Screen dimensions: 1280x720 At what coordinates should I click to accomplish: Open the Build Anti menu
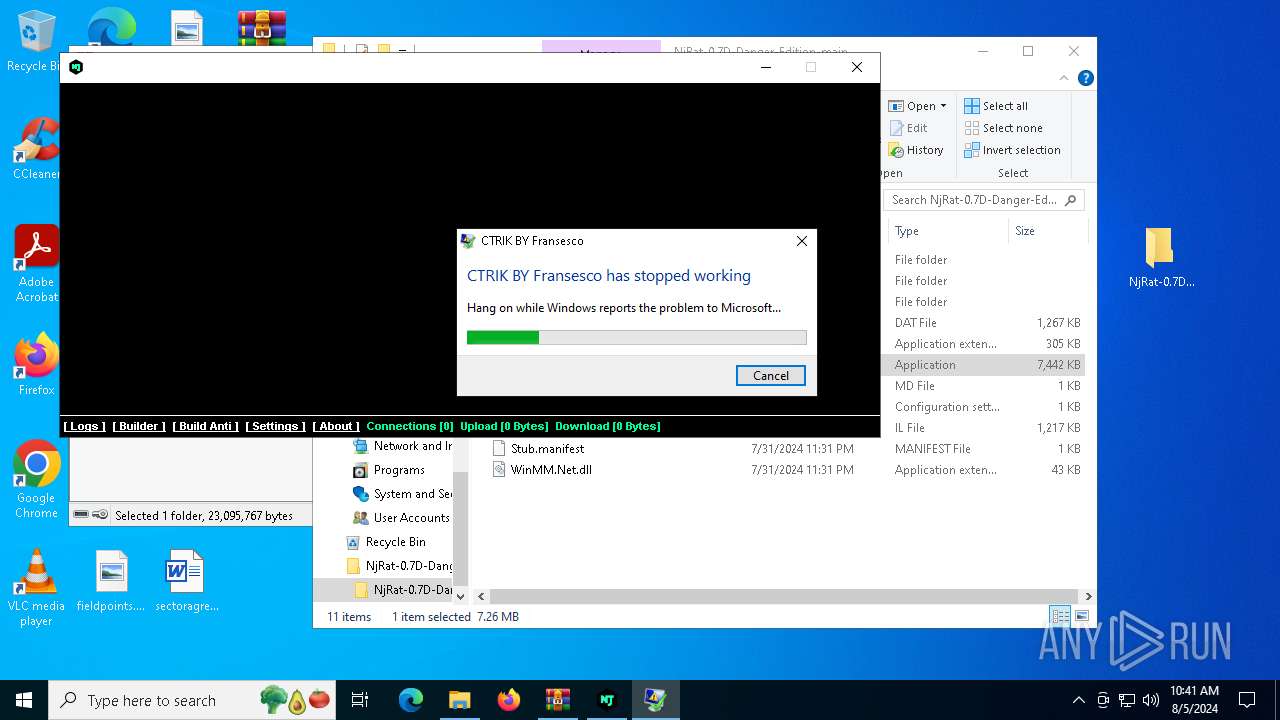[205, 426]
